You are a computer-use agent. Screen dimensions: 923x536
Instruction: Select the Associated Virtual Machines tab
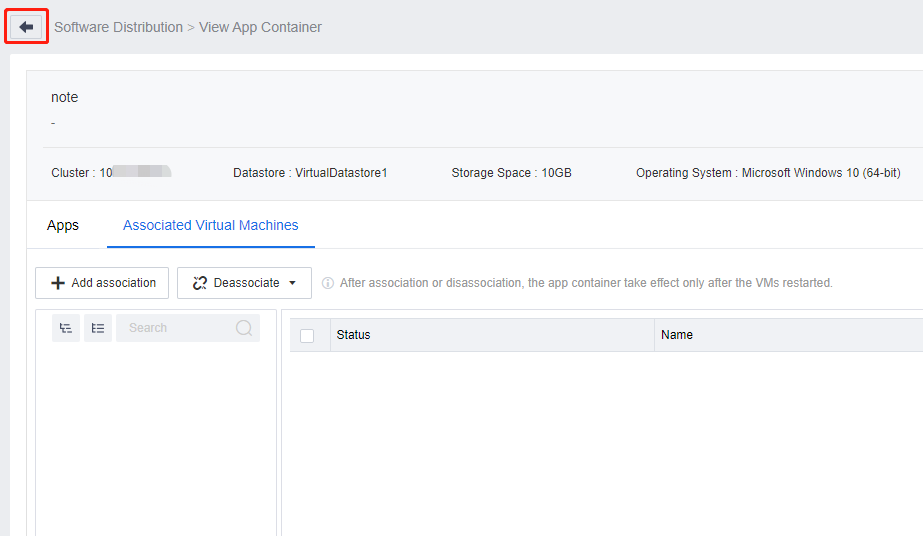pyautogui.click(x=210, y=226)
